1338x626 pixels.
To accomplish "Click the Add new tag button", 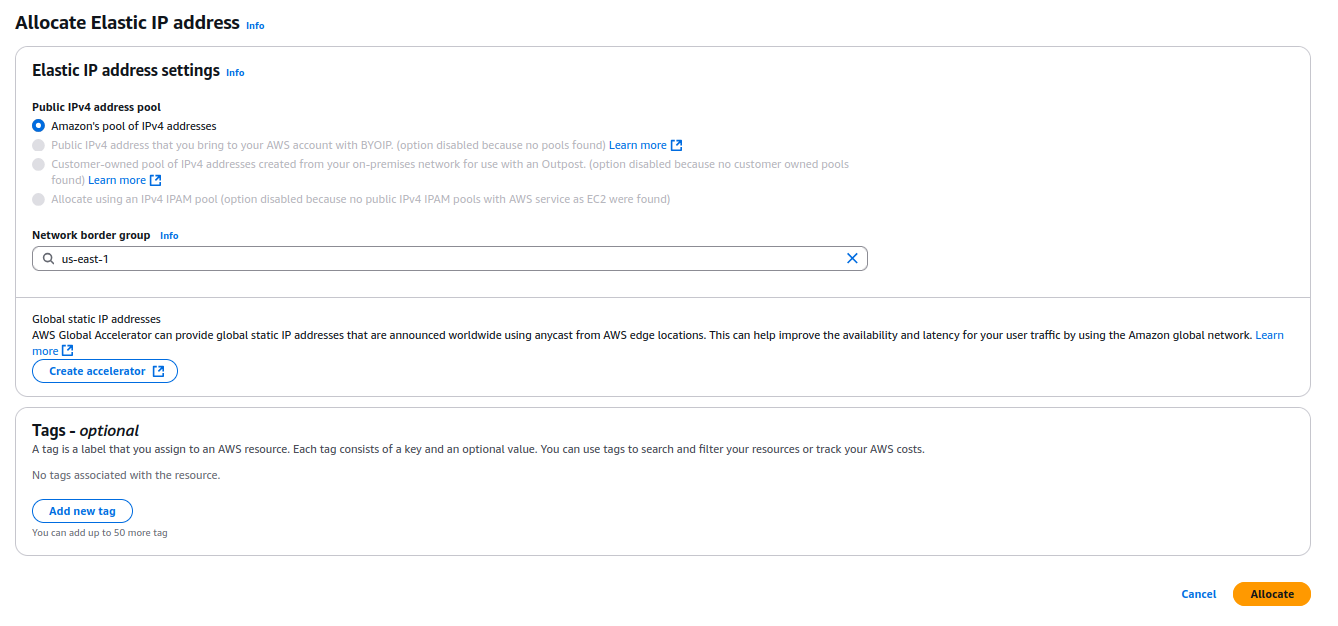I will [82, 511].
